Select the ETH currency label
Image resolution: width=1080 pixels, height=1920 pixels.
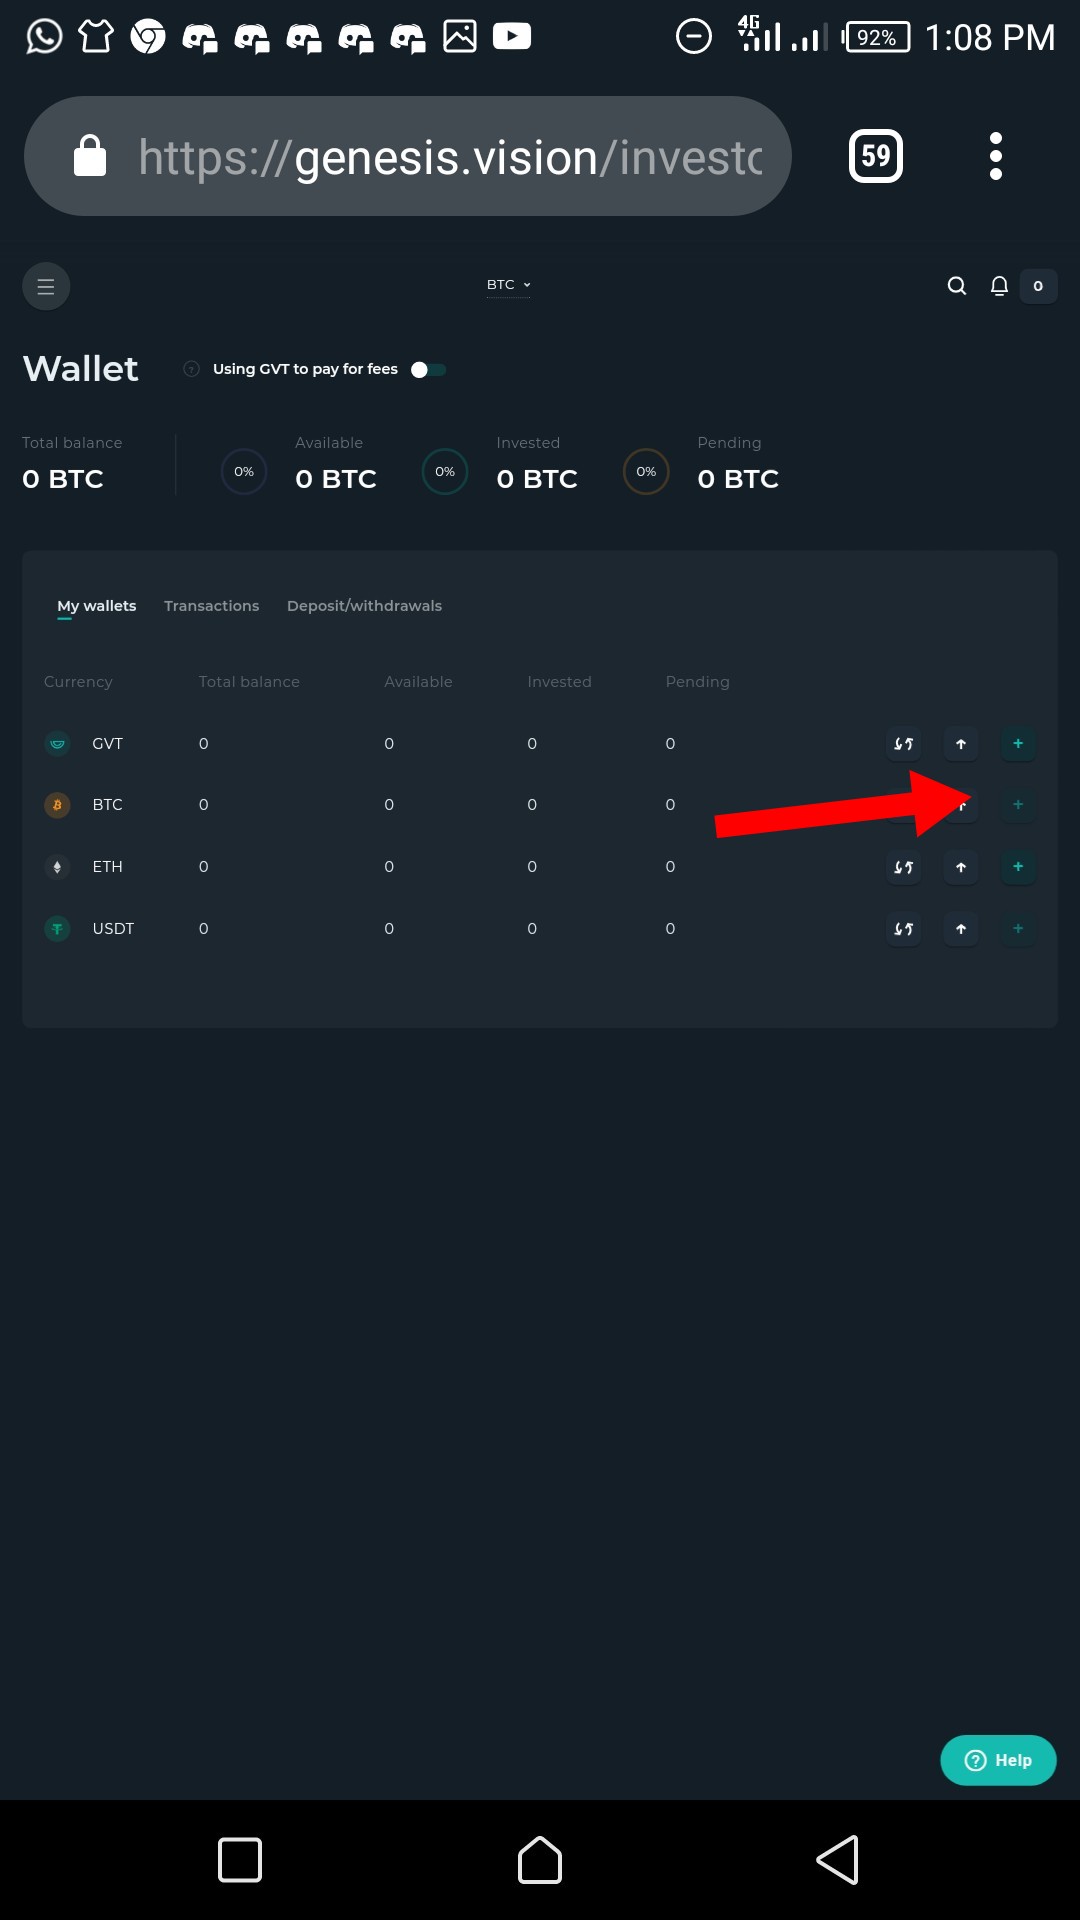(107, 867)
